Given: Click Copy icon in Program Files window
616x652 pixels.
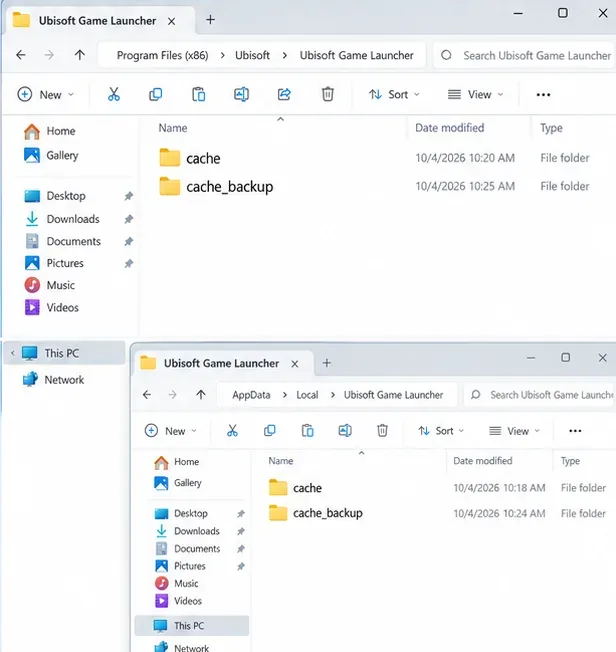Looking at the screenshot, I should (156, 94).
